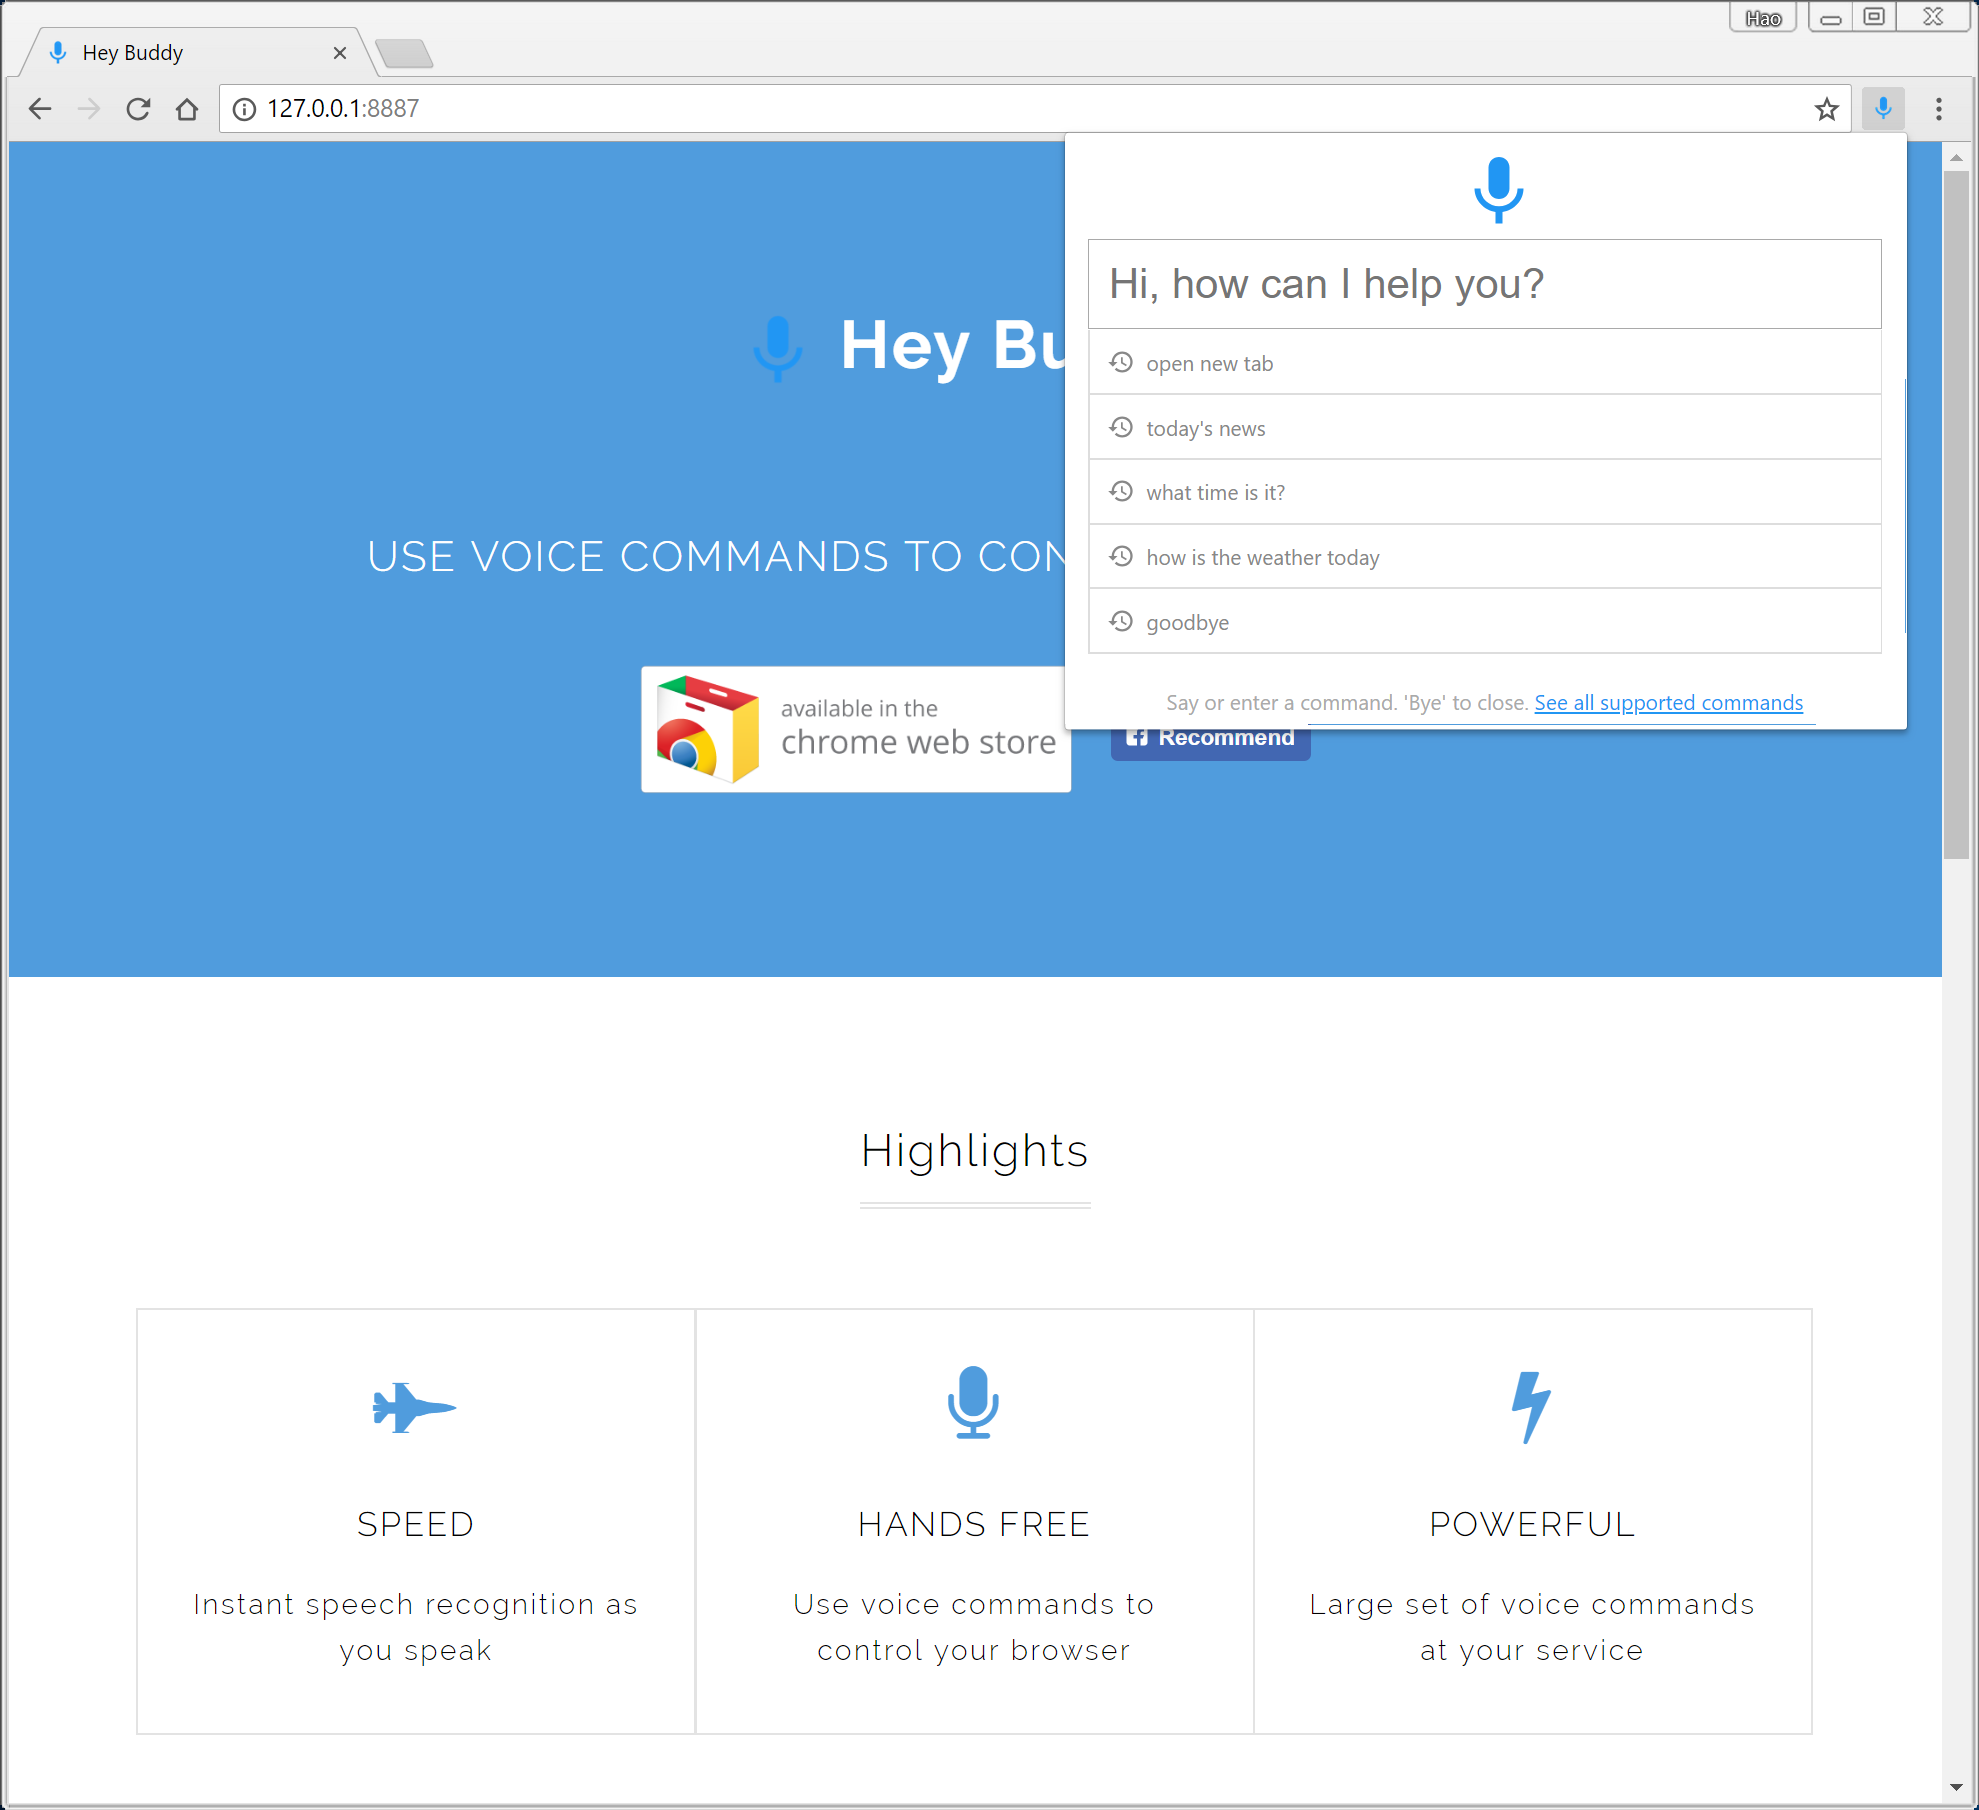Click microphone logo beside Hey Buddy heading
Screen dimensions: 1979x1810
[778, 348]
